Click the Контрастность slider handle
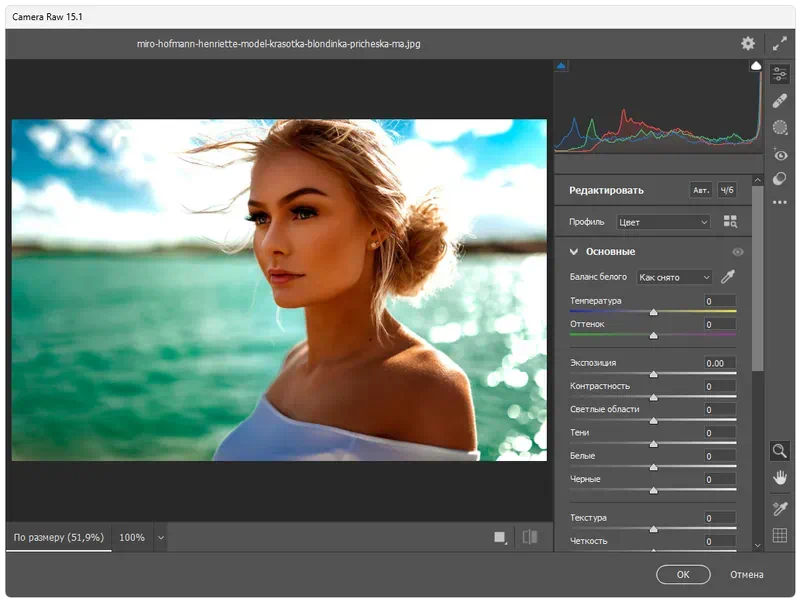Screen dimensions: 800x602 pyautogui.click(x=653, y=397)
